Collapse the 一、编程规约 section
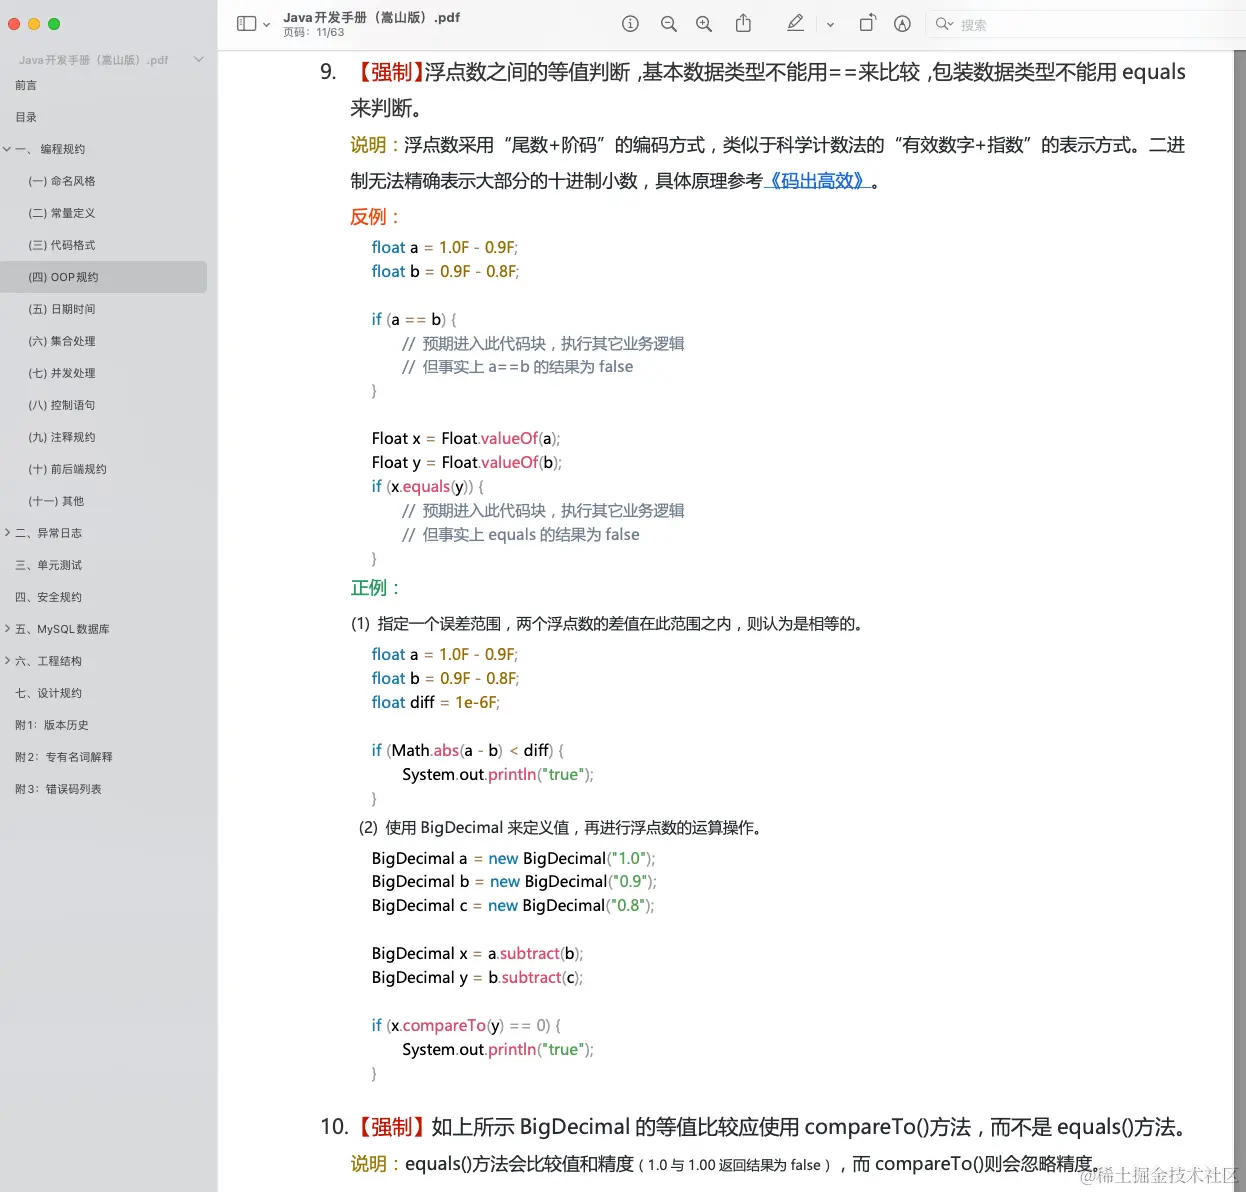The width and height of the screenshot is (1246, 1192). tap(9, 148)
